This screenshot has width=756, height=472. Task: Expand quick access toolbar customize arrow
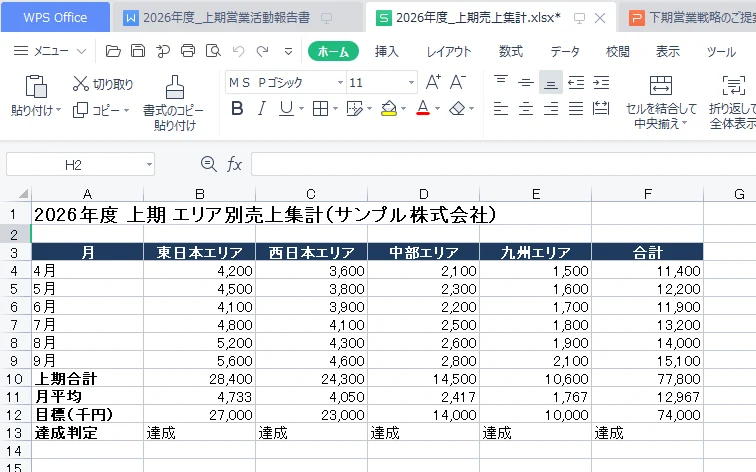288,51
